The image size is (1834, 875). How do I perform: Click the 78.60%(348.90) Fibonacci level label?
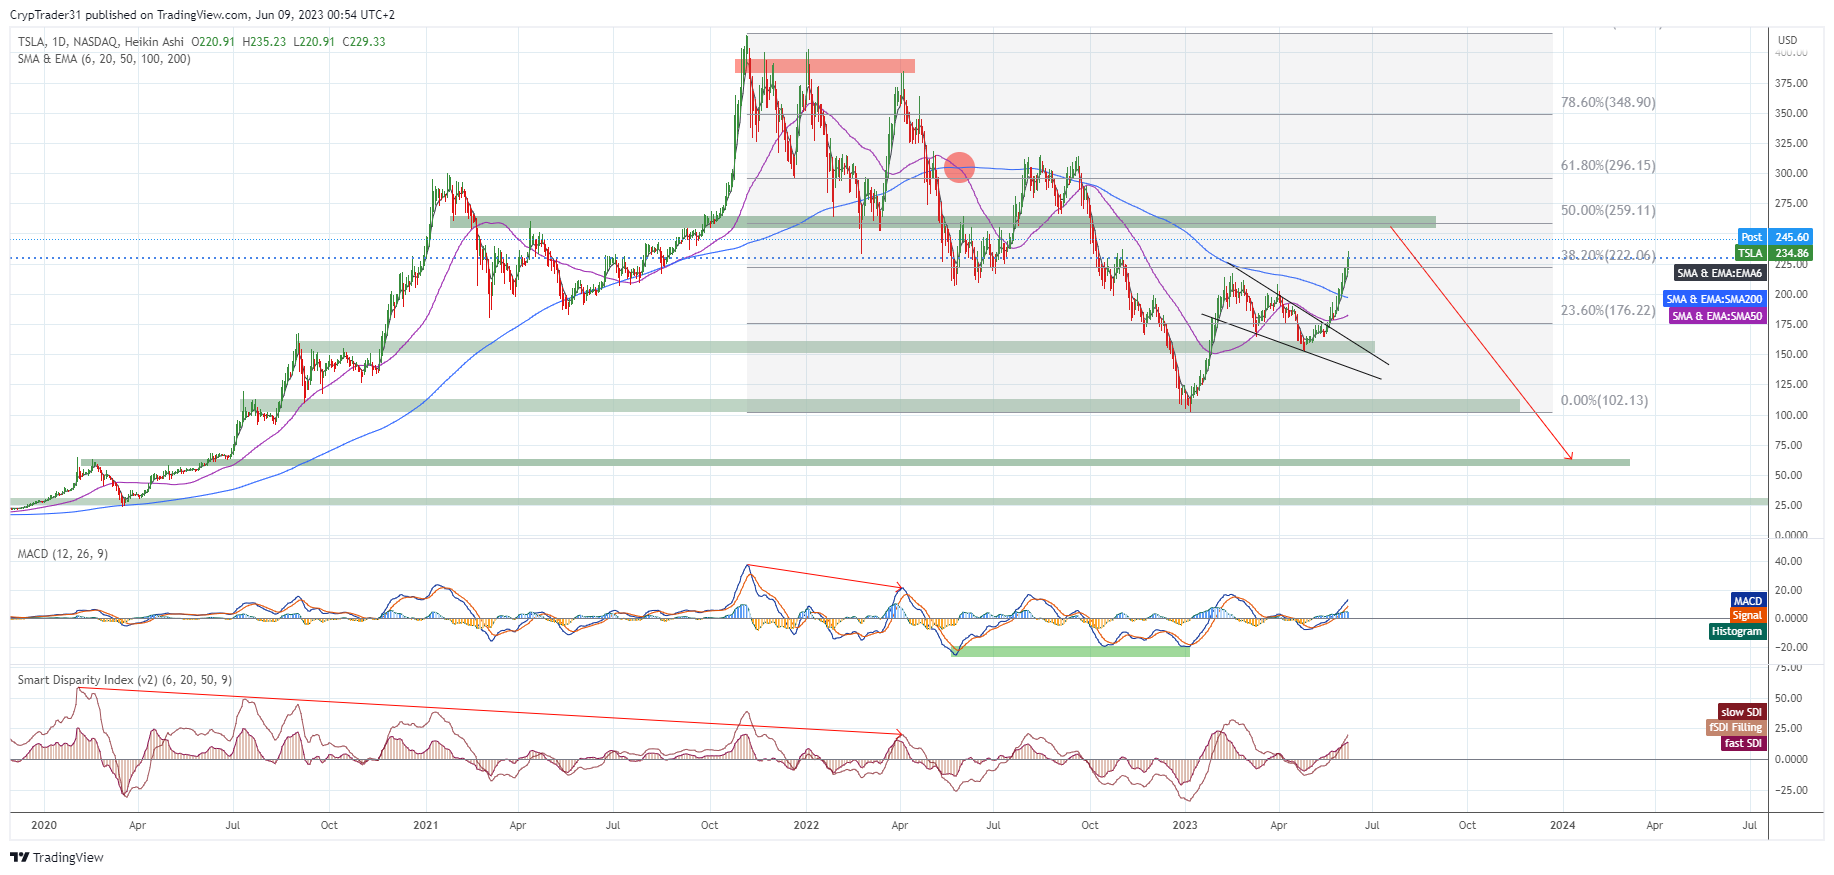coord(1608,102)
